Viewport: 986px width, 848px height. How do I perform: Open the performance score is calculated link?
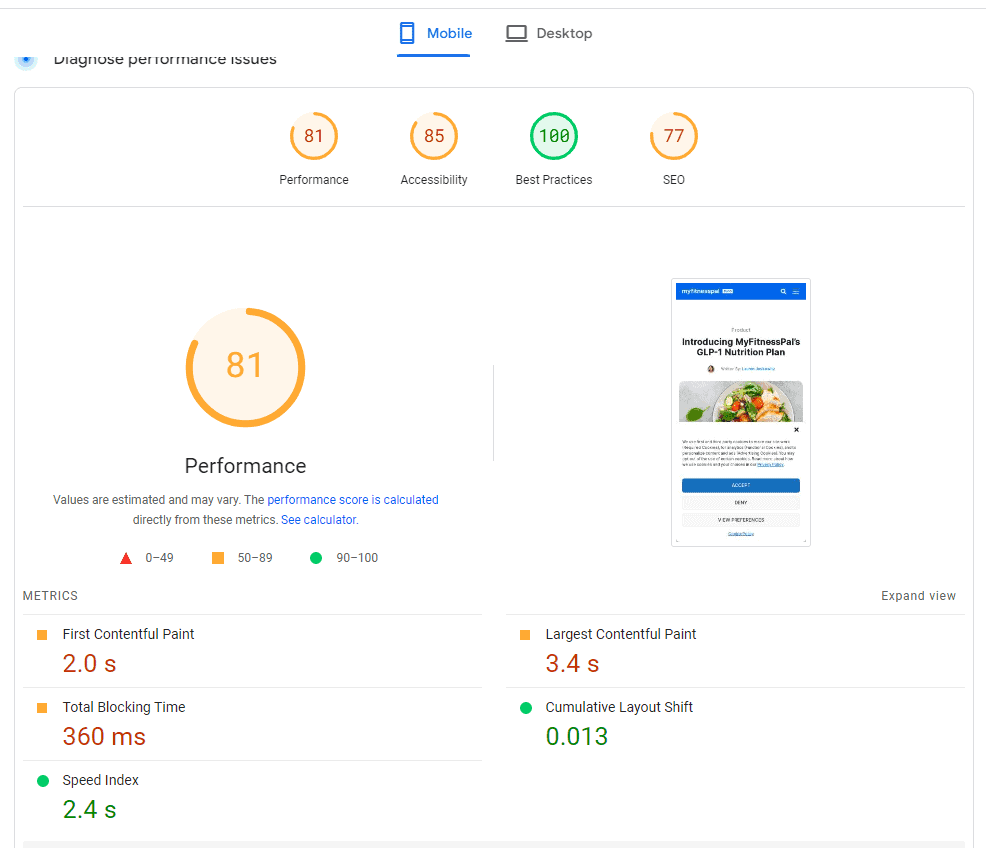pos(352,500)
